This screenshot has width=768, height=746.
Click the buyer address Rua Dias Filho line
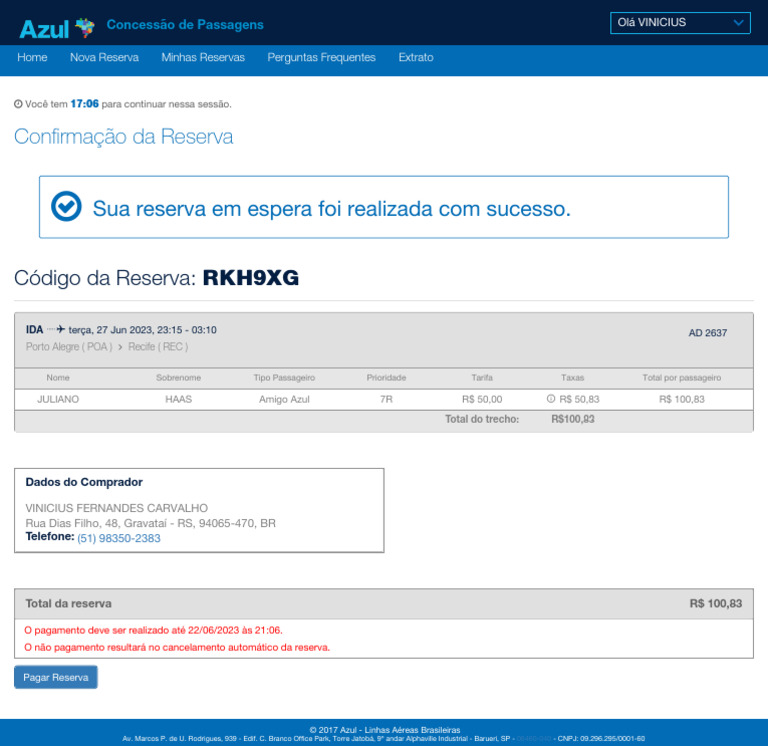[x=151, y=523]
